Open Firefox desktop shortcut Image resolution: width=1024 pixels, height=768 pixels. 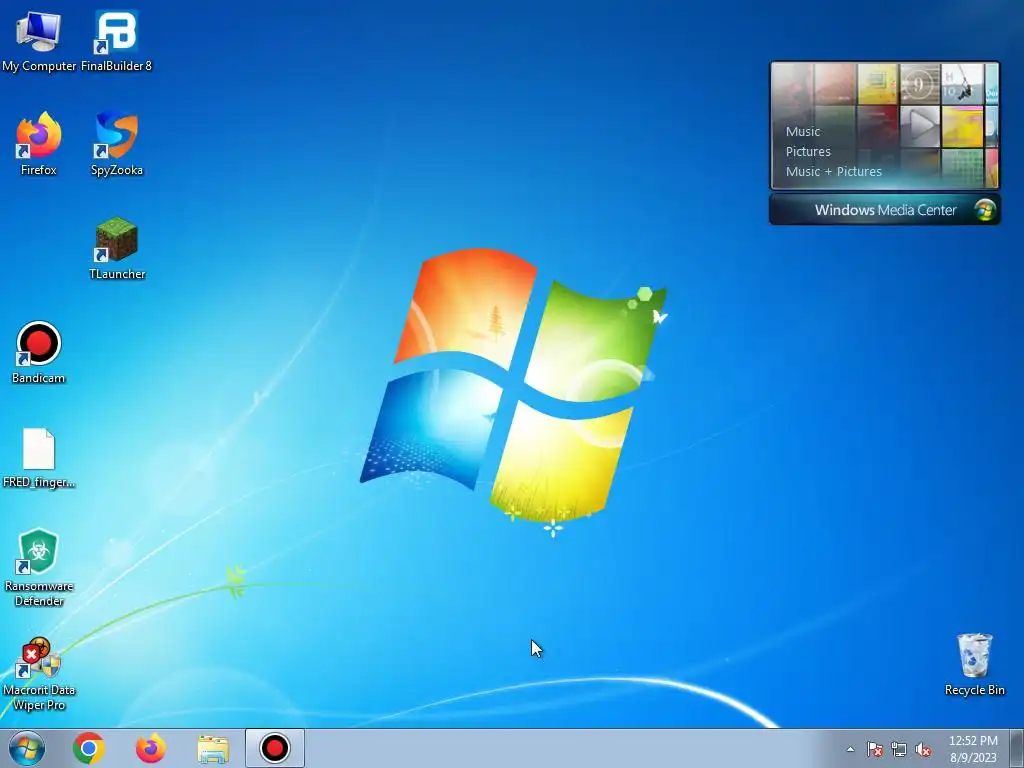coord(39,144)
